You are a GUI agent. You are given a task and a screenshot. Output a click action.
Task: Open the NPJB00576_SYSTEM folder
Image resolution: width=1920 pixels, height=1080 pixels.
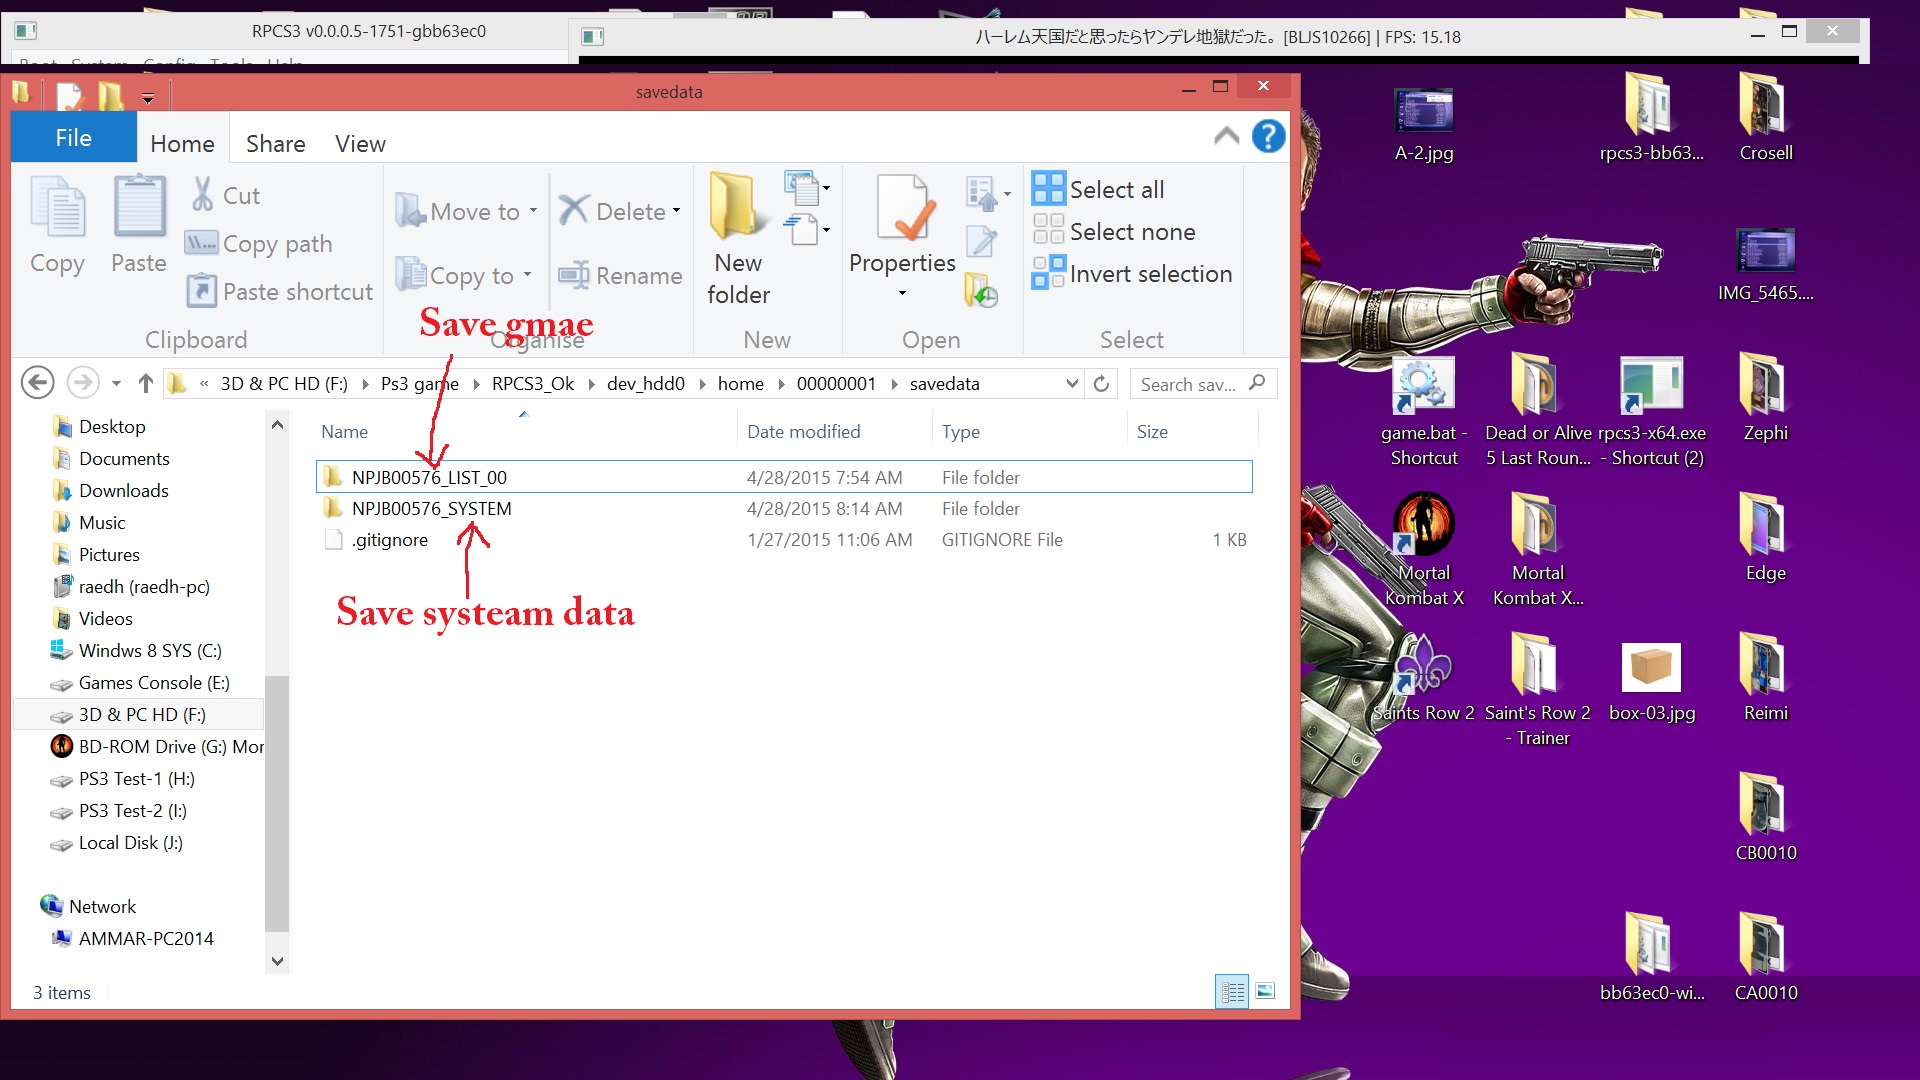tap(431, 508)
